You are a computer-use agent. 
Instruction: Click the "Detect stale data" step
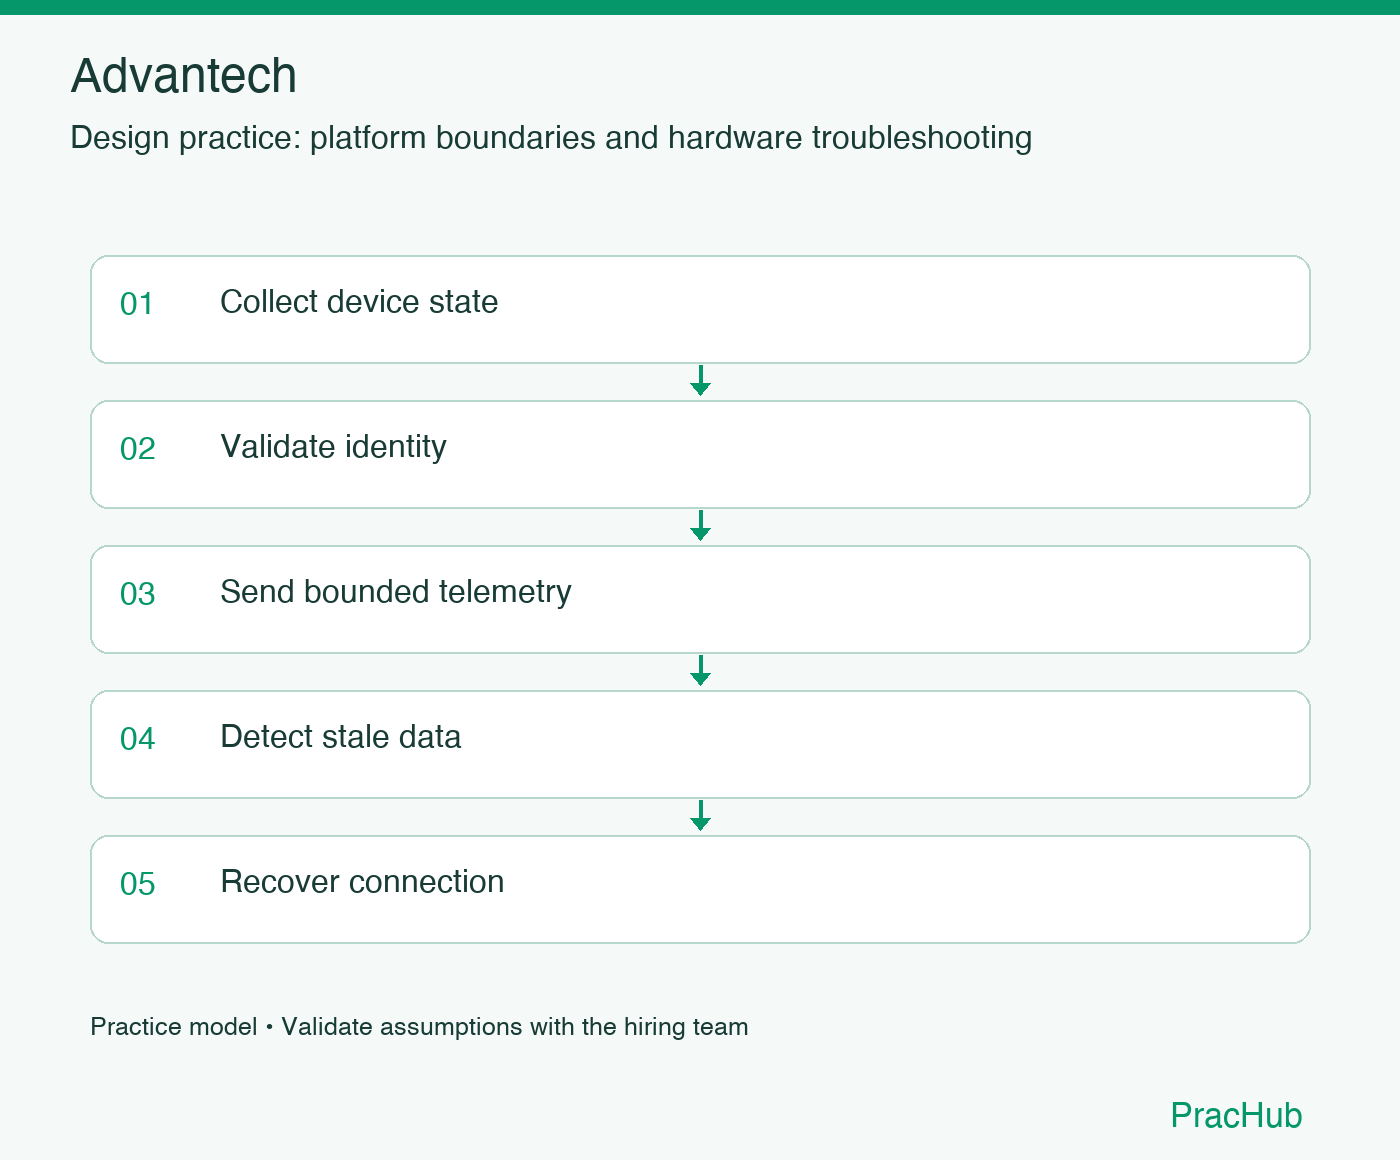click(700, 744)
